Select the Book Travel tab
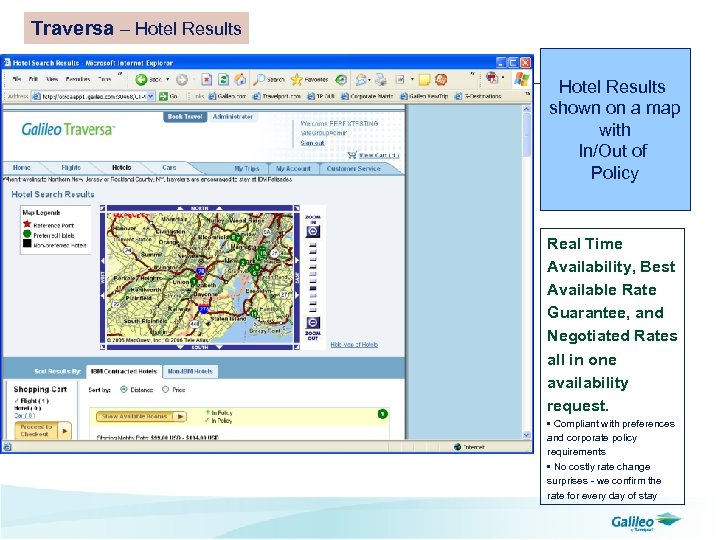The width and height of the screenshot is (720, 540). tap(185, 117)
